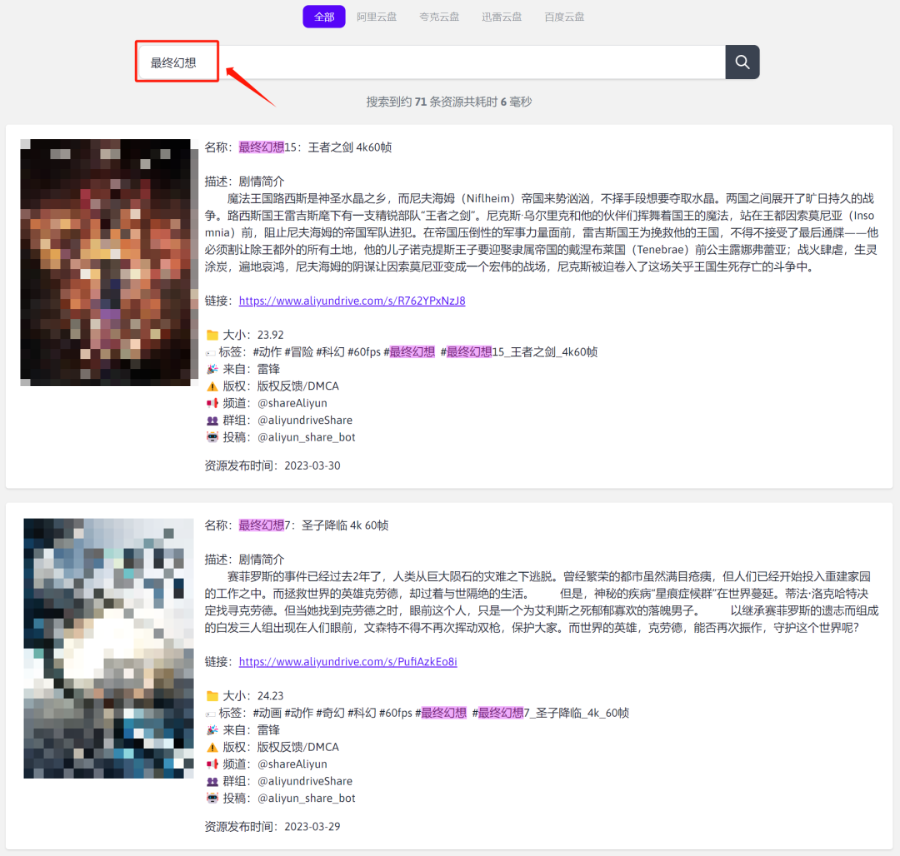
Task: Click 版权反馈/DMCA in 王者之剑 card
Action: (298, 386)
